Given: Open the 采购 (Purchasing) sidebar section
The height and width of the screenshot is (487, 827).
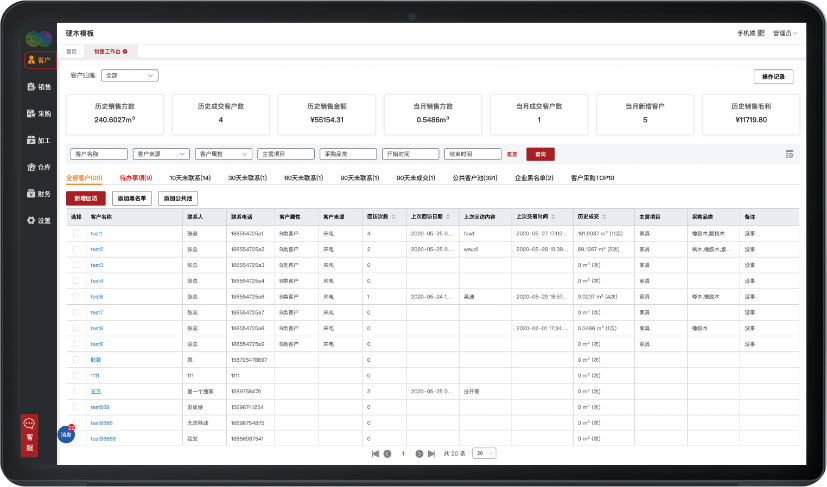Looking at the screenshot, I should coord(40,113).
